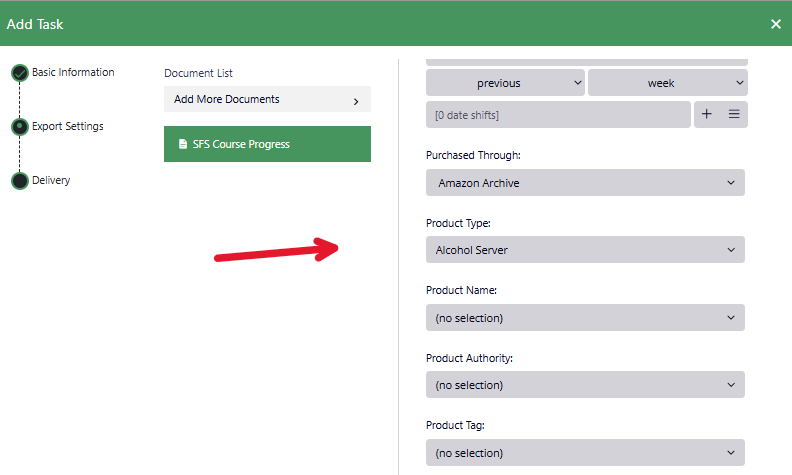Open the Product Name dropdown
This screenshot has width=792, height=475.
pos(585,318)
